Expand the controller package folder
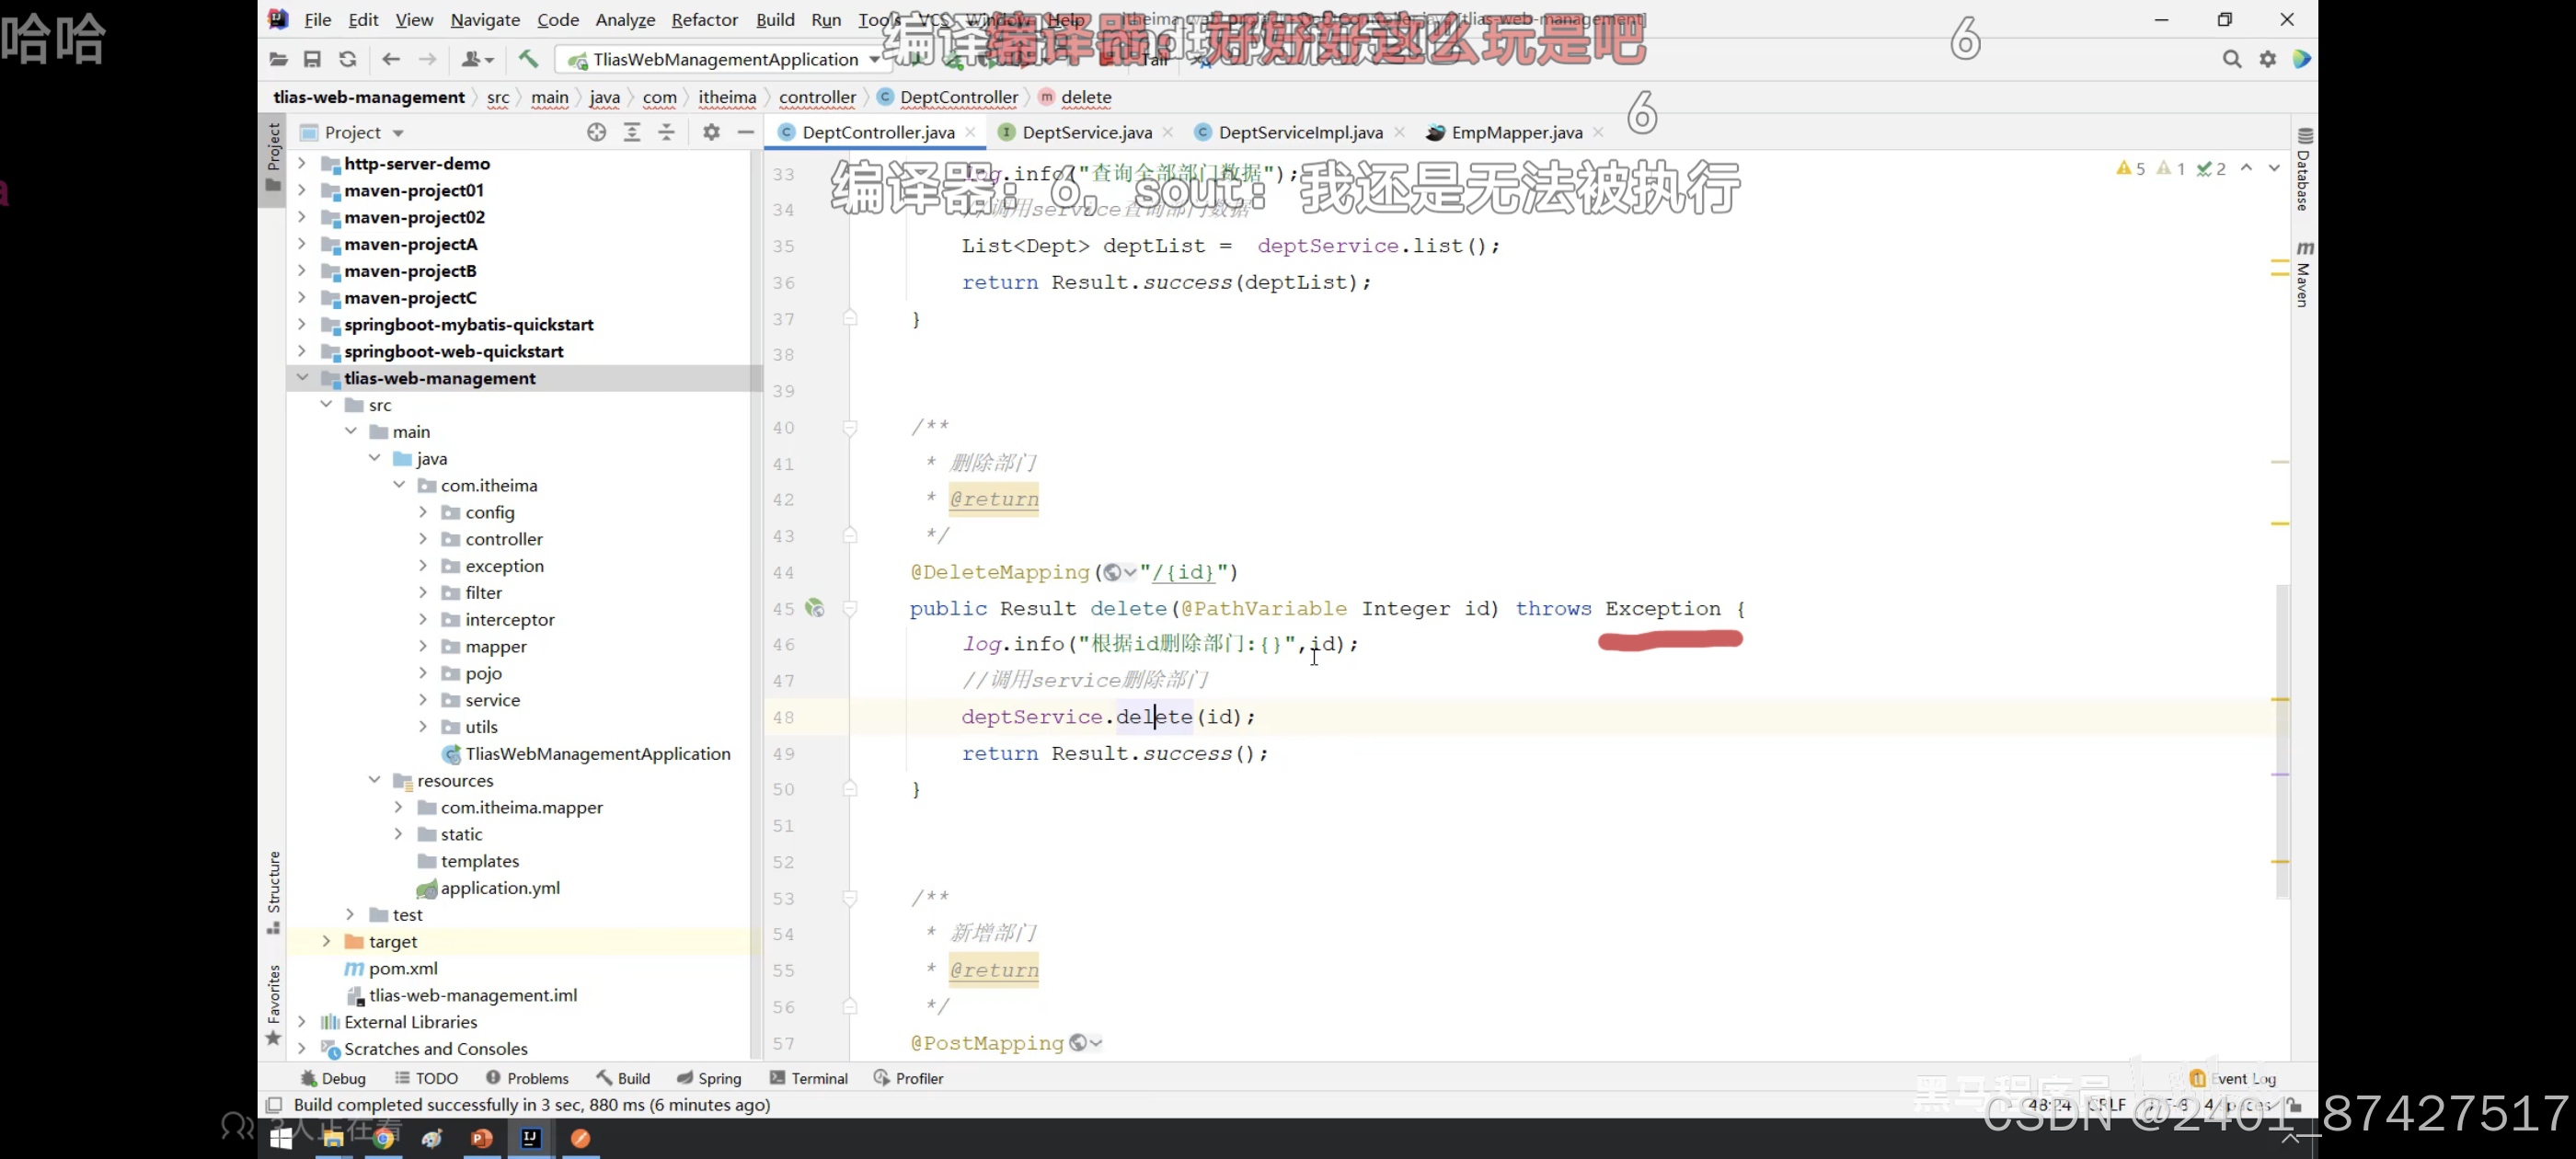 click(x=423, y=539)
